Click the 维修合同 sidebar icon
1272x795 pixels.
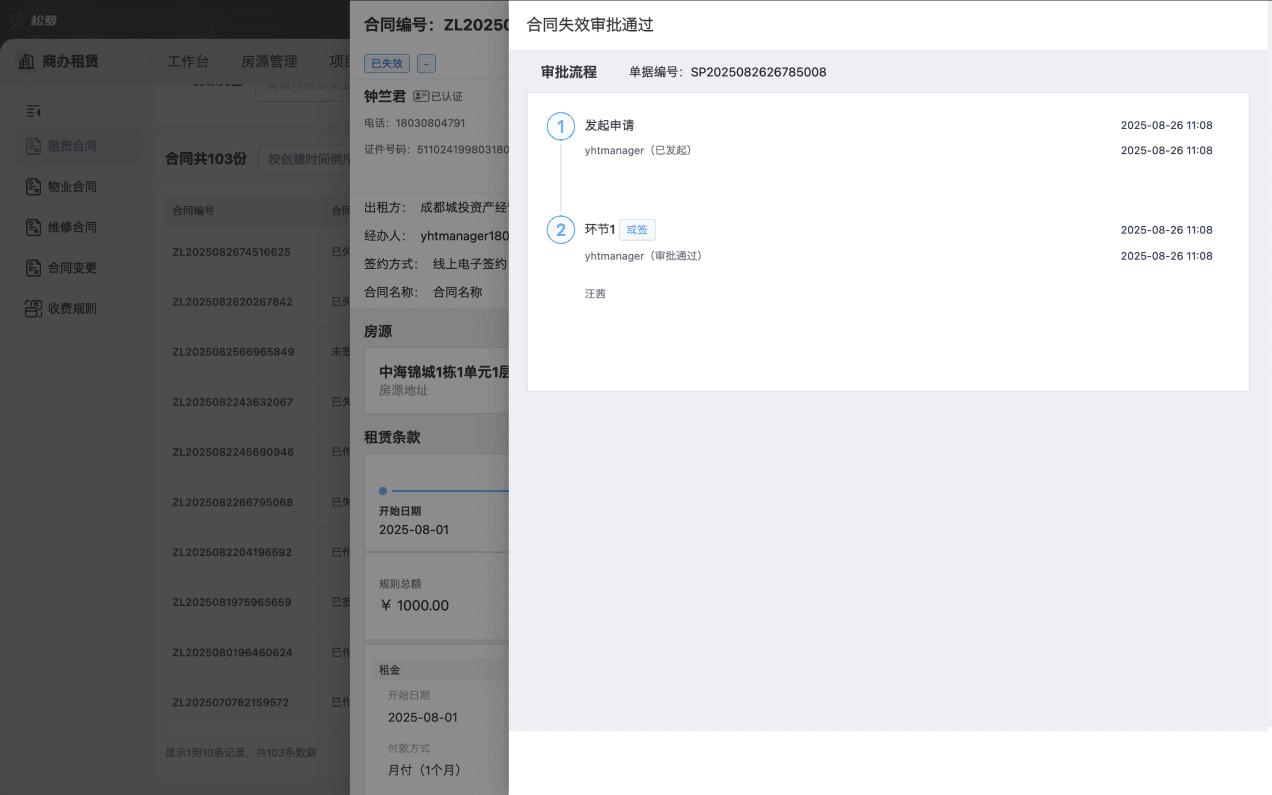pos(33,227)
